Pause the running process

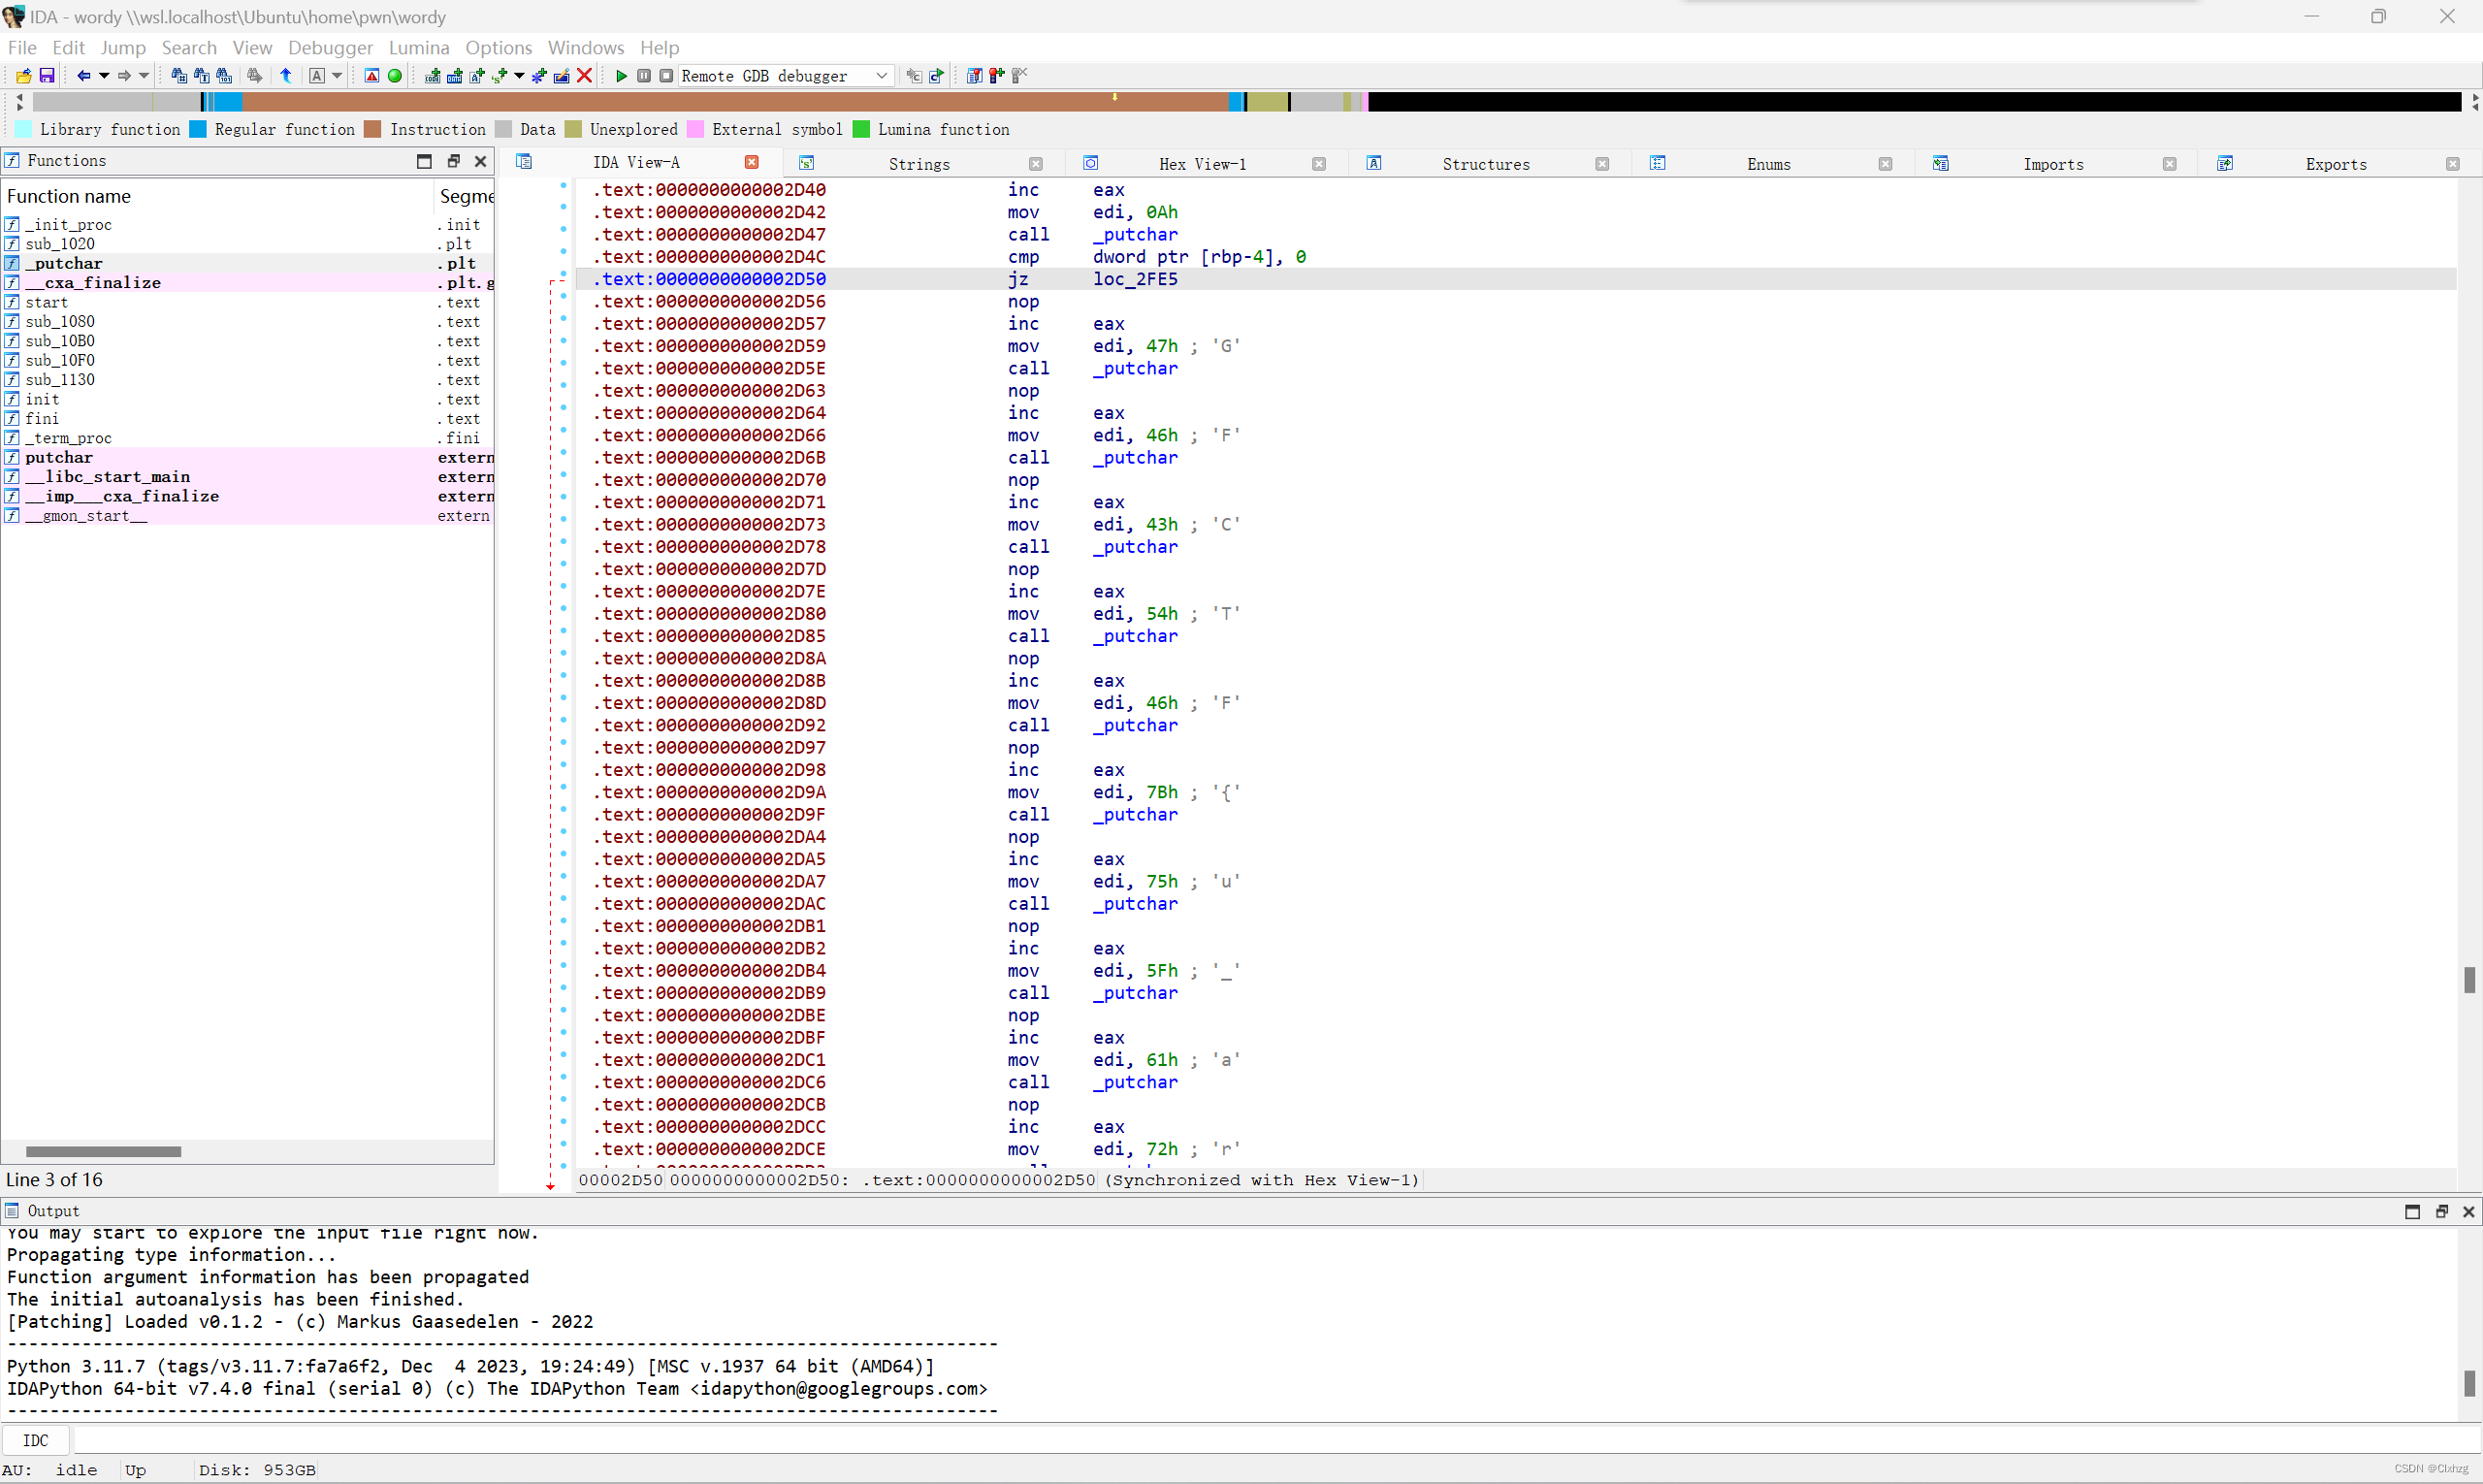[x=644, y=75]
